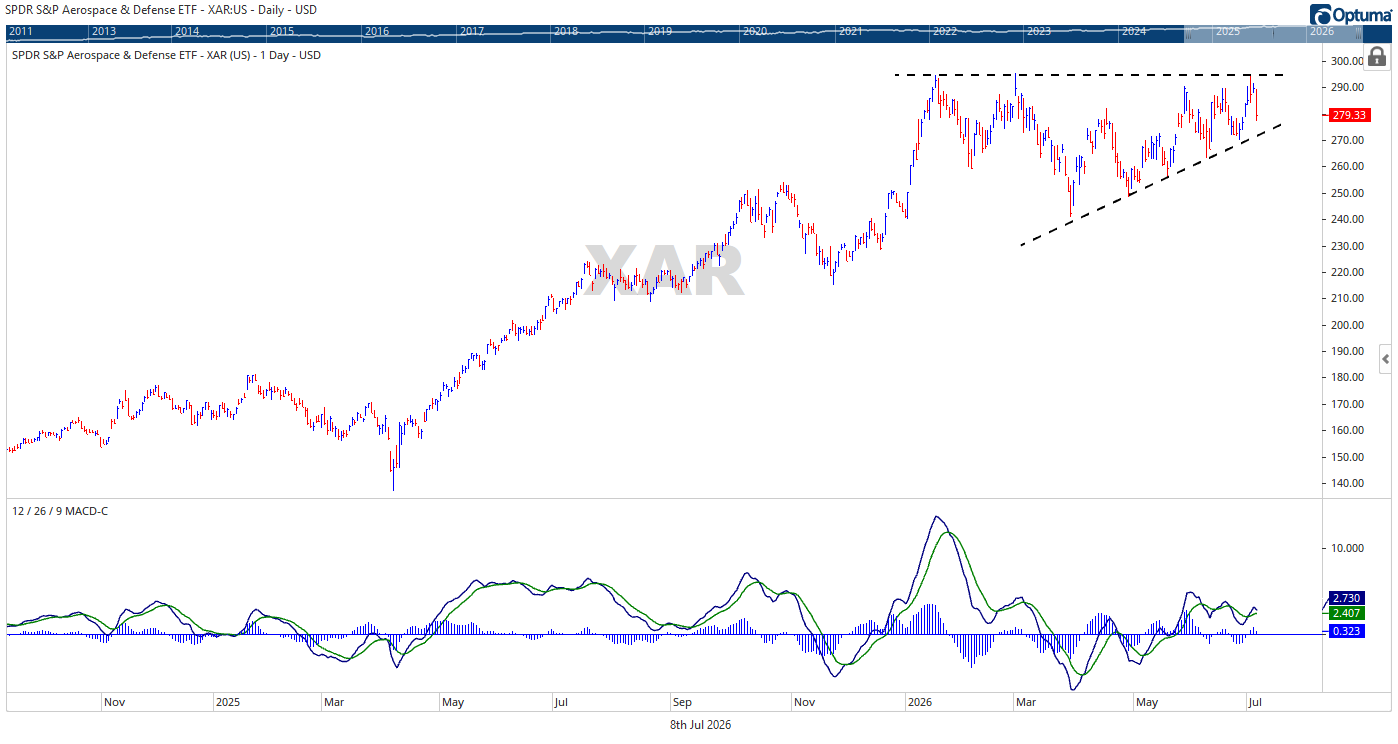1398x744 pixels.
Task: Click the window title ending in Daily - USD
Action: tap(159, 10)
